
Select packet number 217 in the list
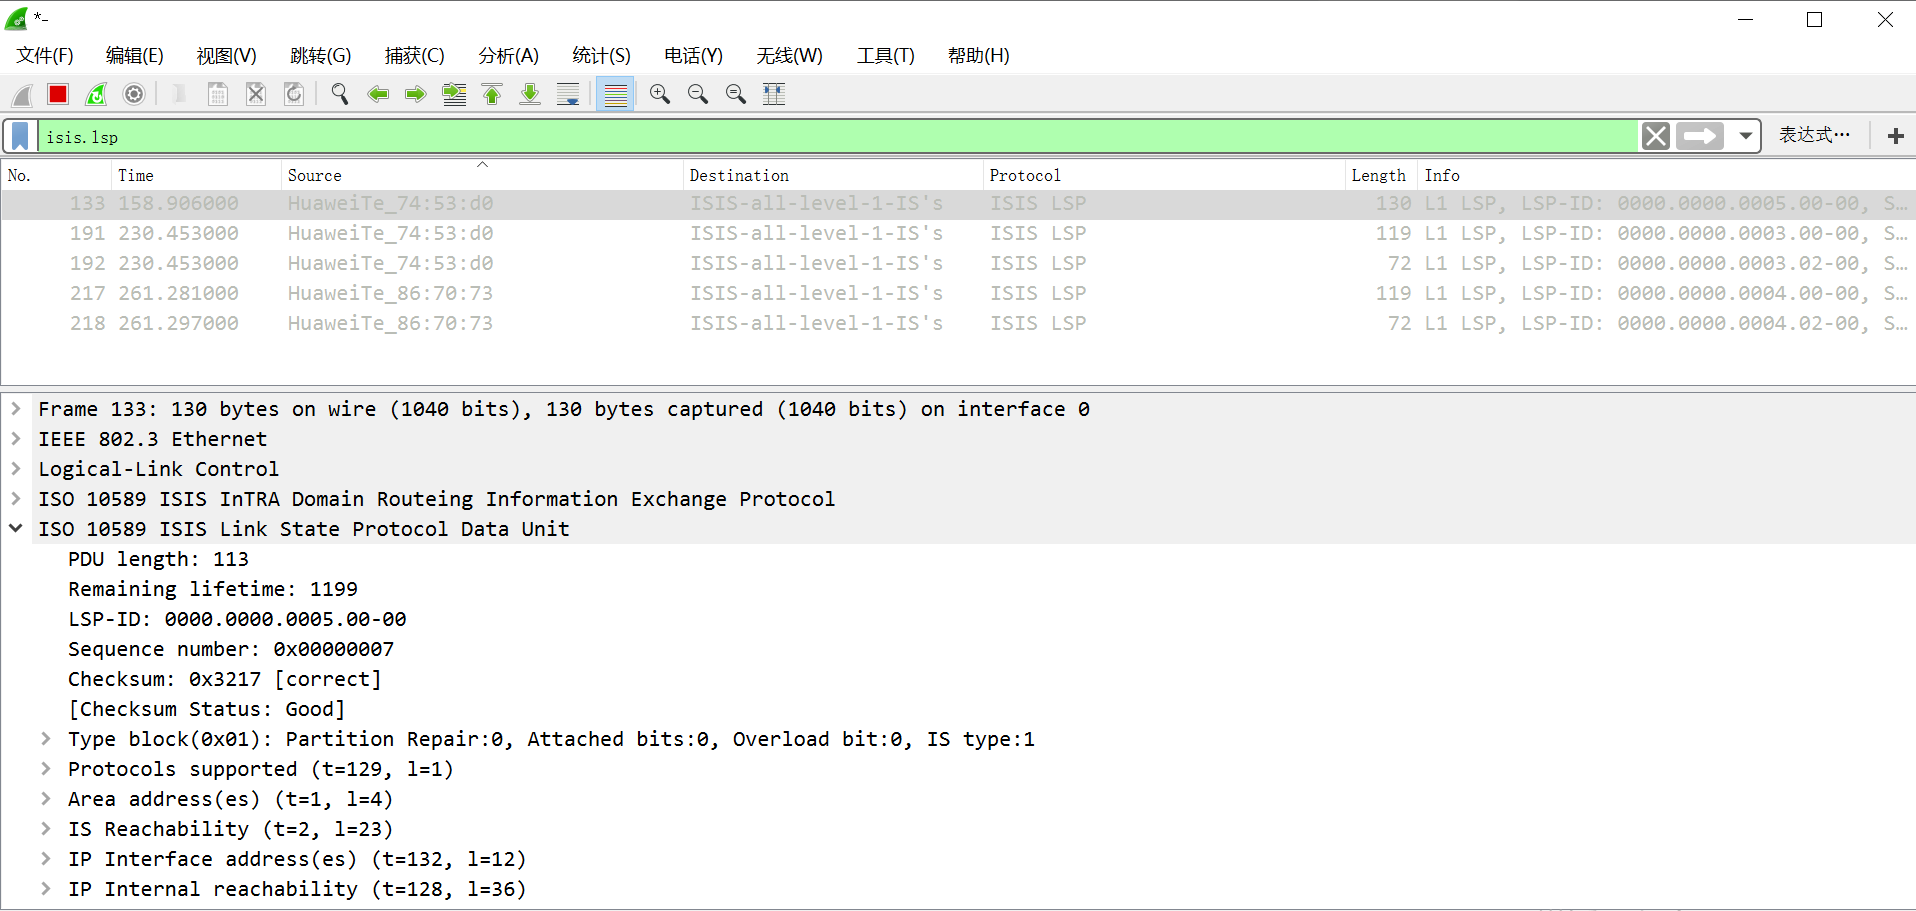[400, 293]
